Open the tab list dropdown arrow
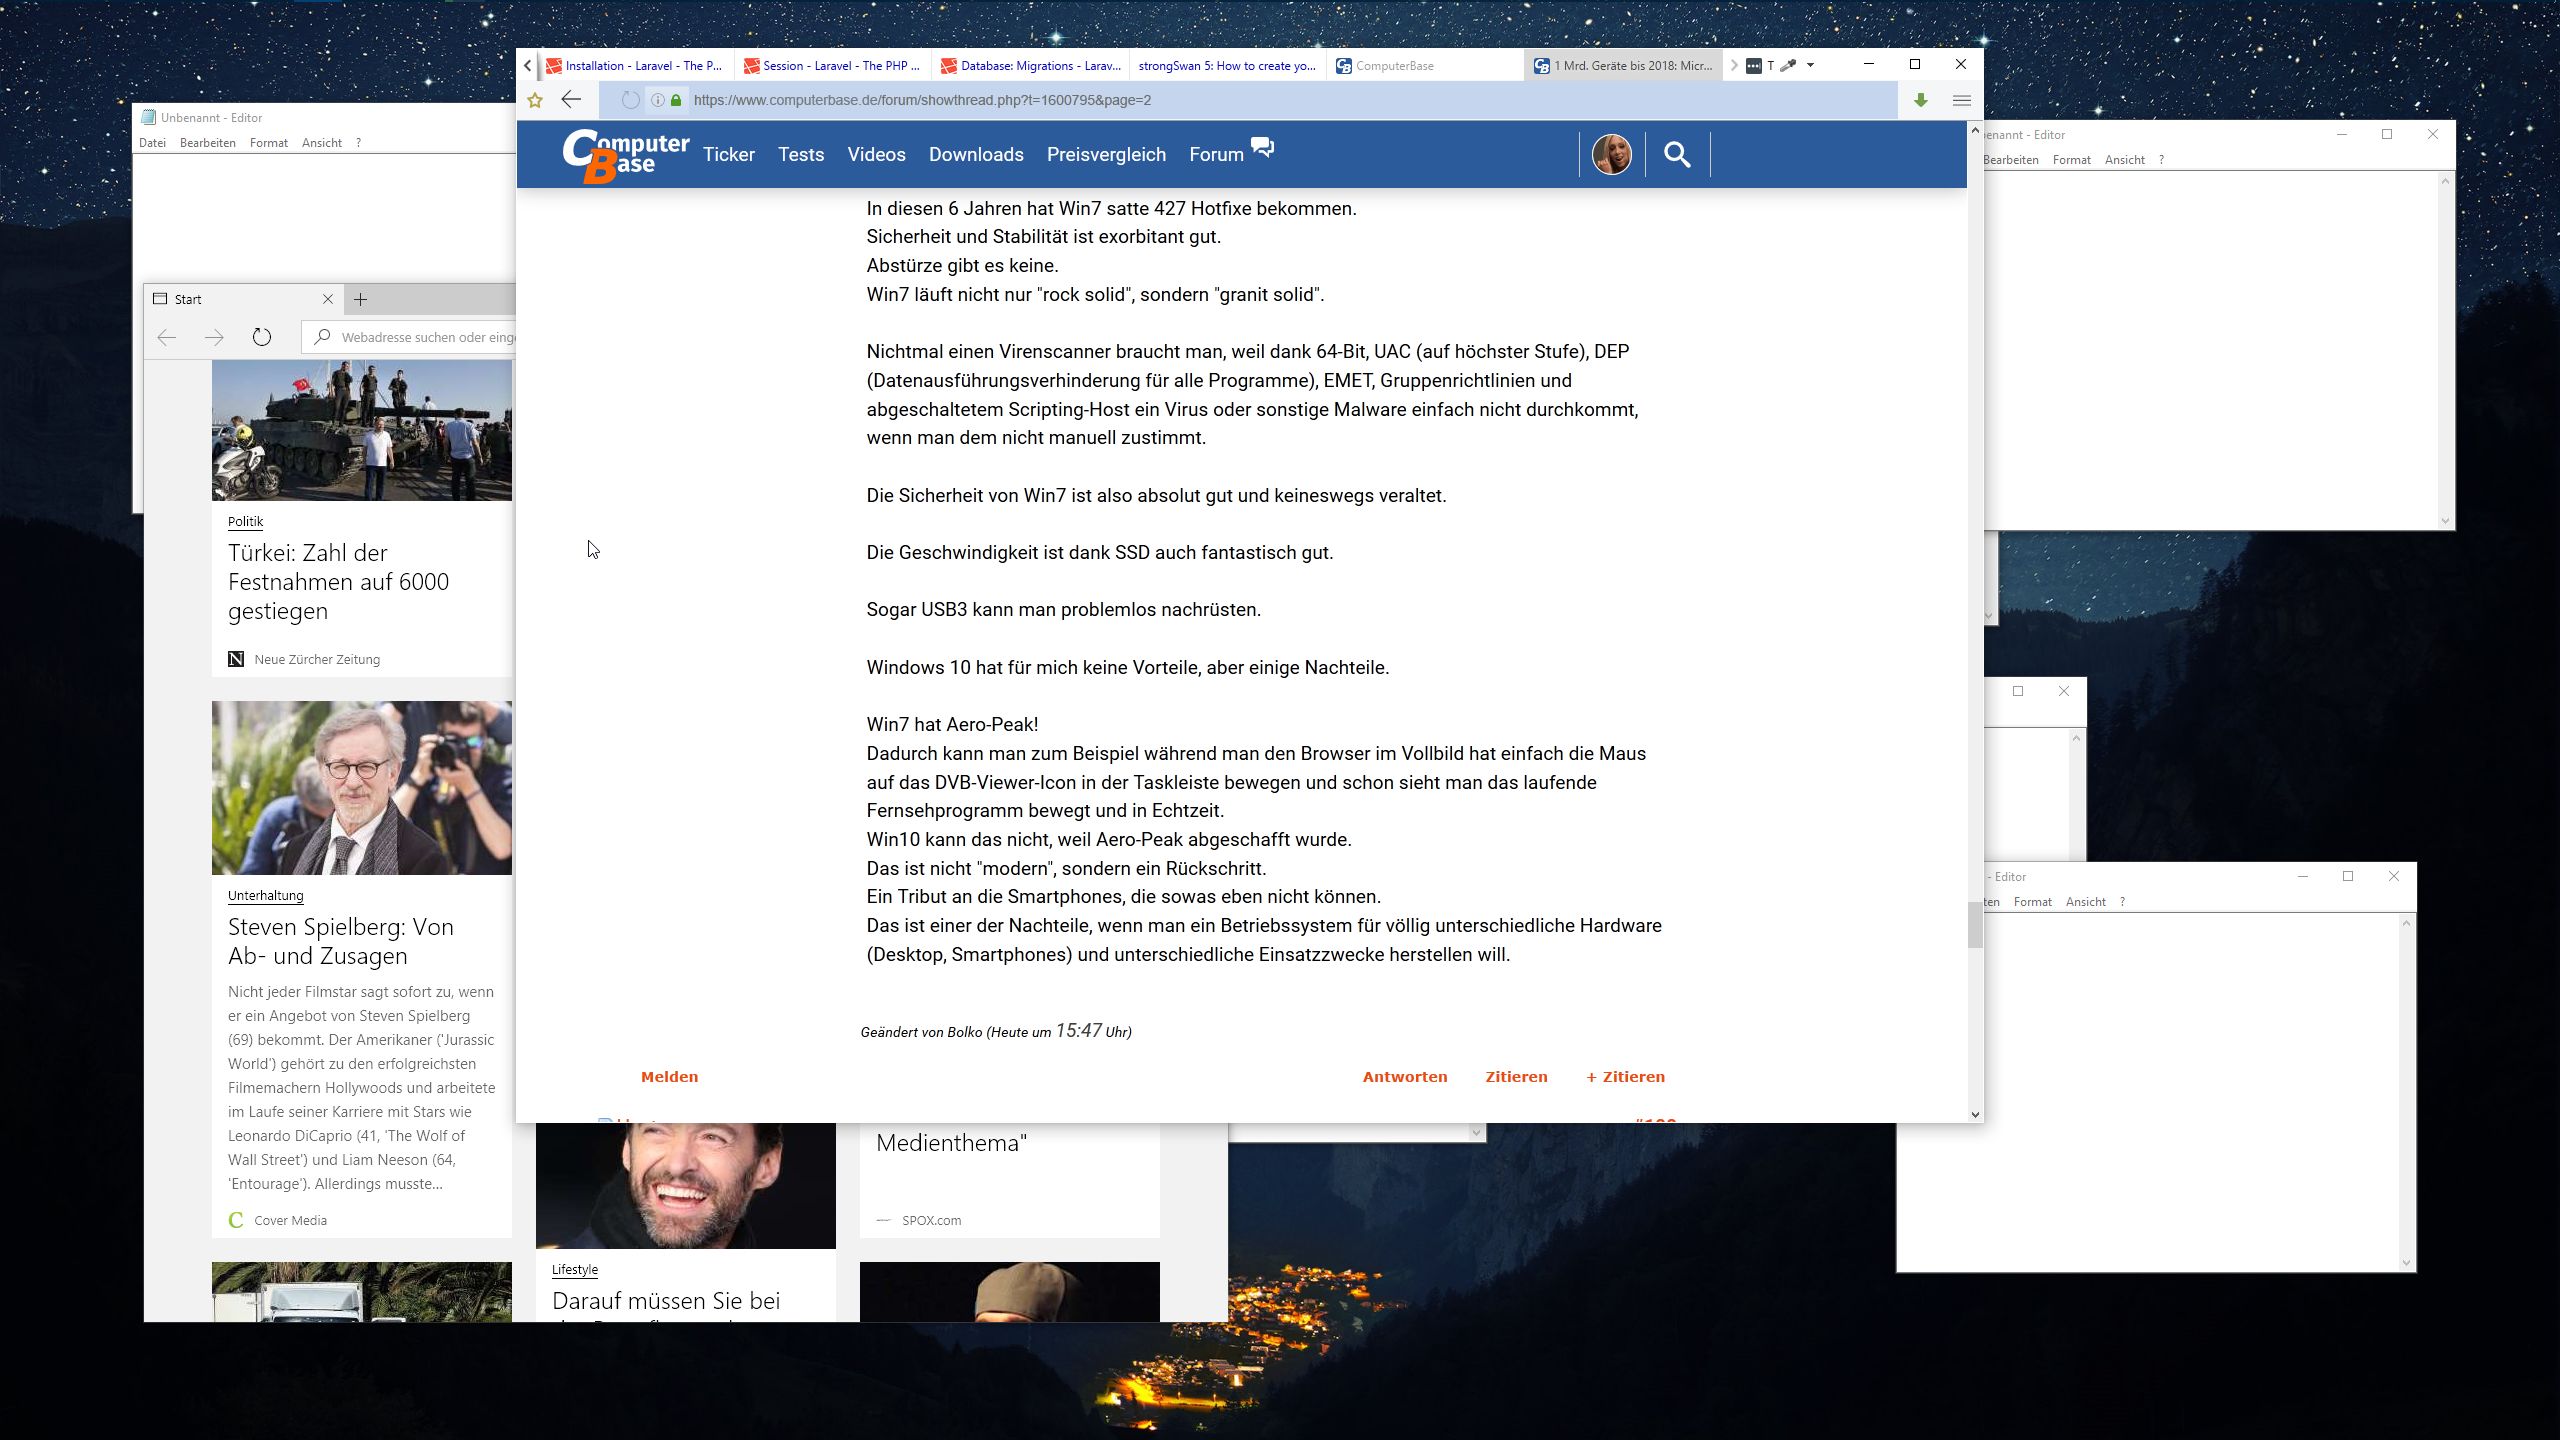This screenshot has width=2560, height=1440. click(1810, 66)
